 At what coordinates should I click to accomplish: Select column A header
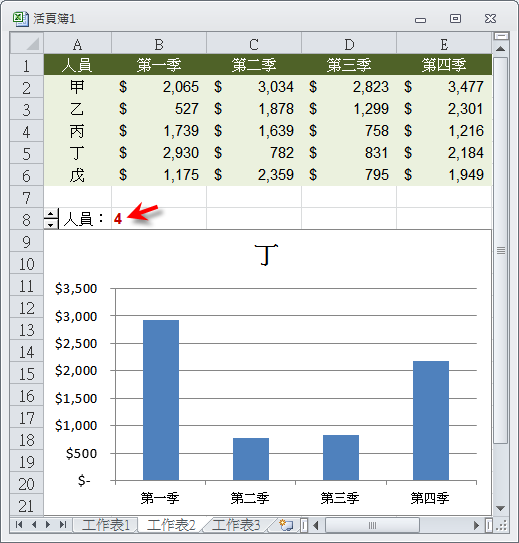[x=78, y=44]
